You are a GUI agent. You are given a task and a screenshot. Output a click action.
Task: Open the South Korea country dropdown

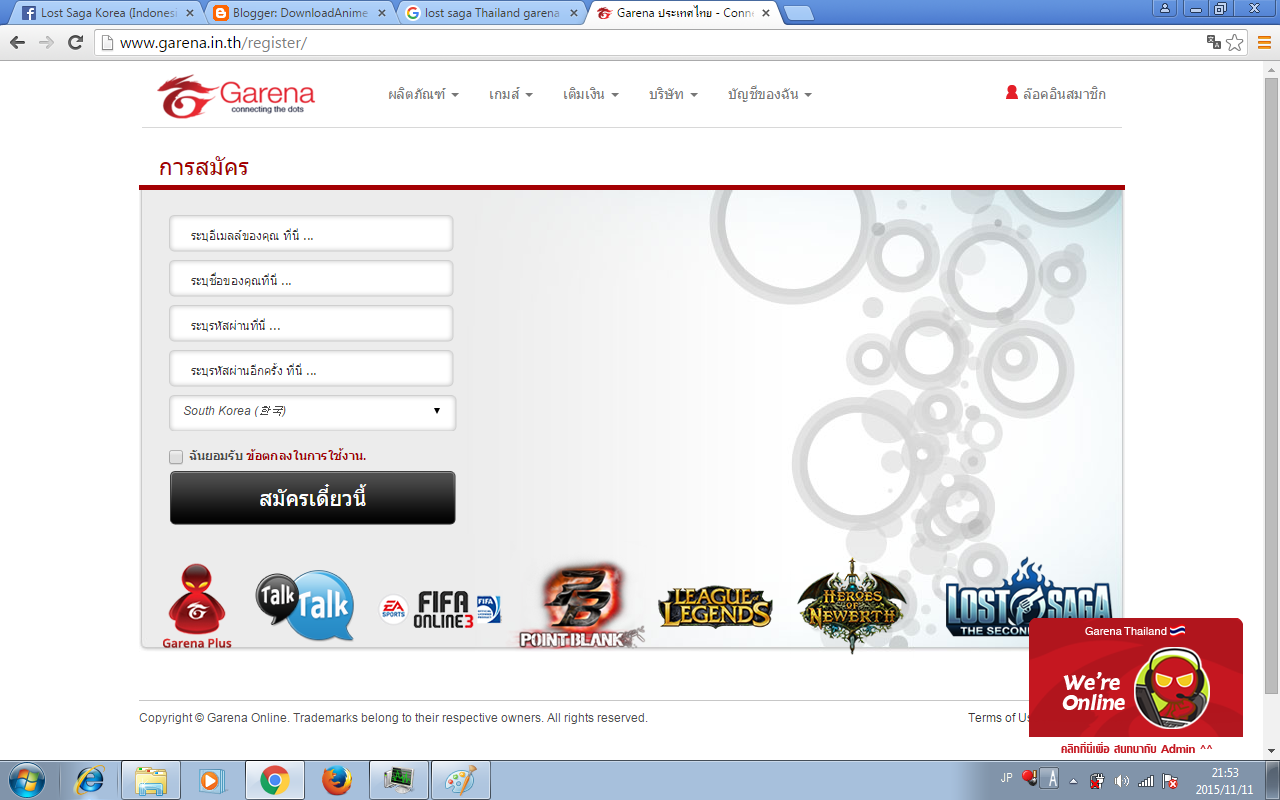[x=313, y=412]
